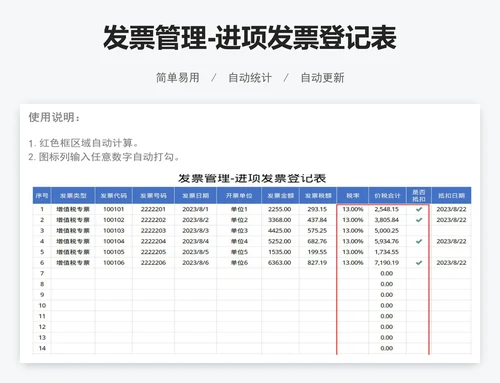Click invoice code cell 100106
This screenshot has height=383, width=500.
(114, 263)
